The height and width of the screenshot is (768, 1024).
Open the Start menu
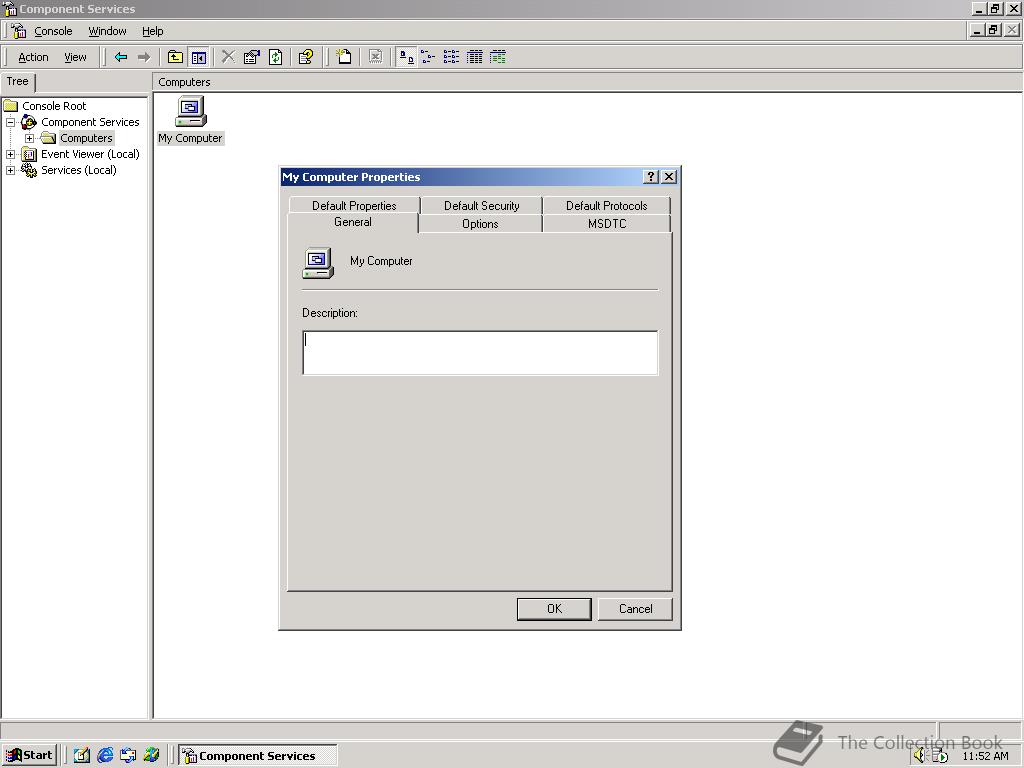click(x=29, y=756)
